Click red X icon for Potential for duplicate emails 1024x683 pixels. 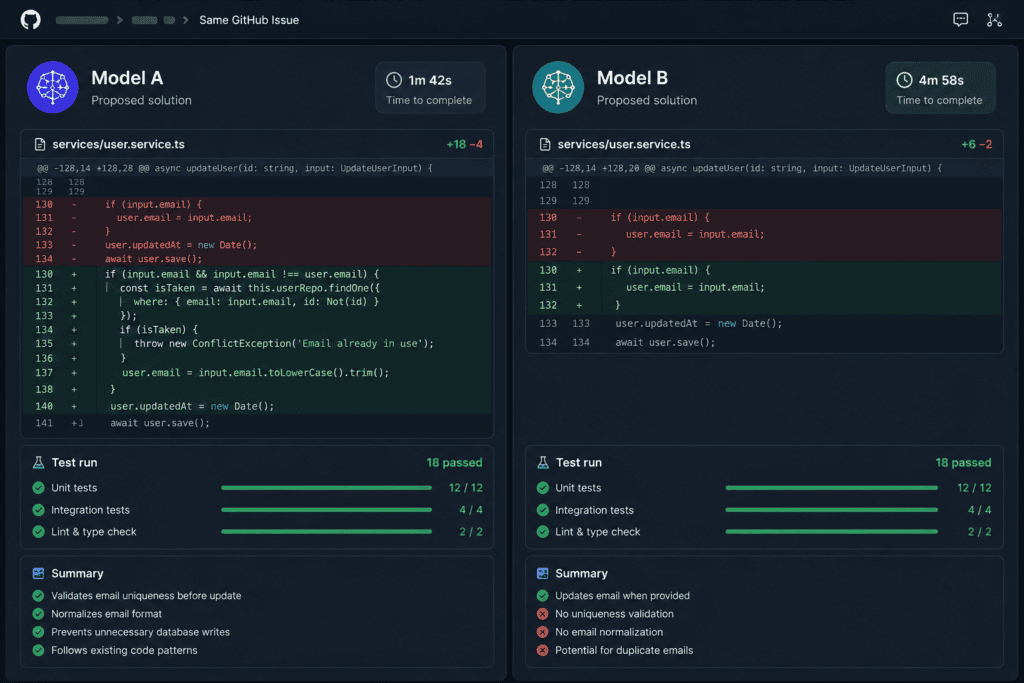(x=543, y=650)
